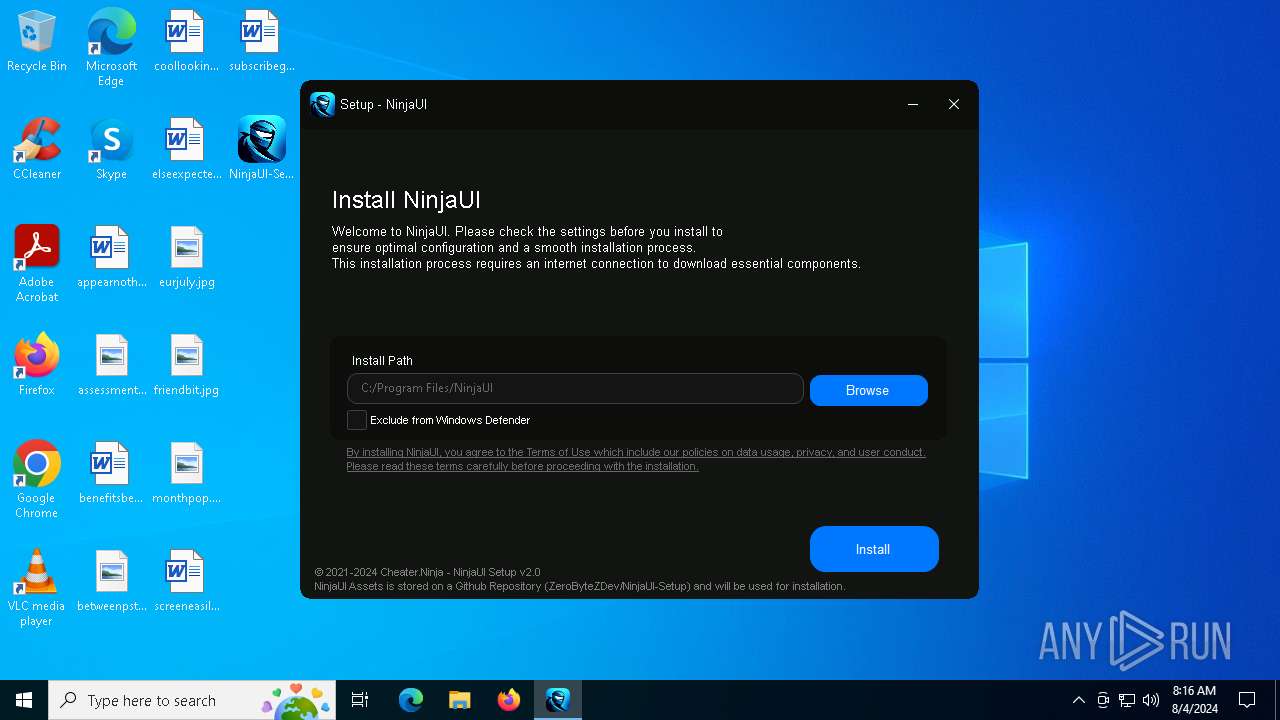Screen dimensions: 1280x720
Task: Open the Recycle Bin desktop icon
Action: pos(37,42)
